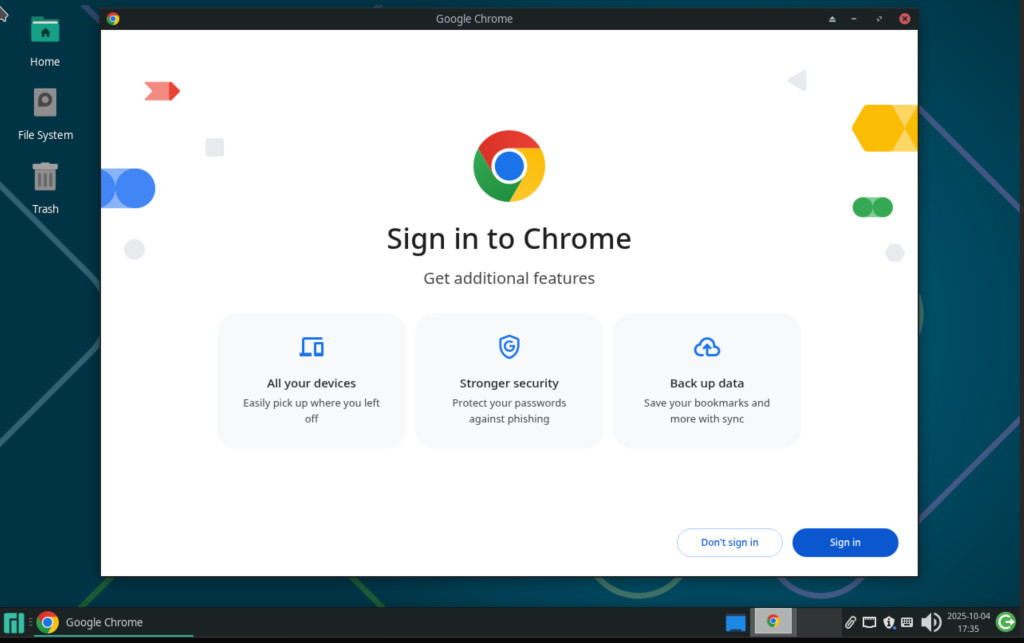Open the clipboard manager paperclip icon

tap(851, 623)
